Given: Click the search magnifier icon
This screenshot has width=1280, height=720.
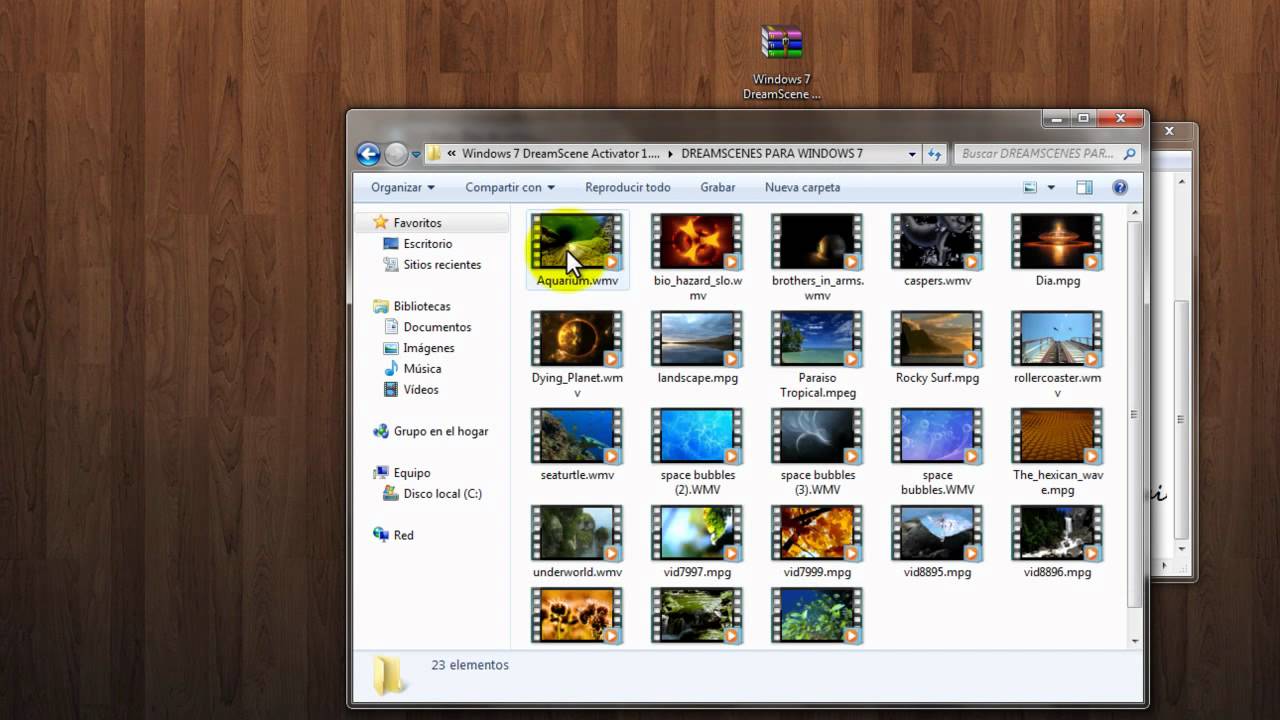Looking at the screenshot, I should coord(1129,154).
